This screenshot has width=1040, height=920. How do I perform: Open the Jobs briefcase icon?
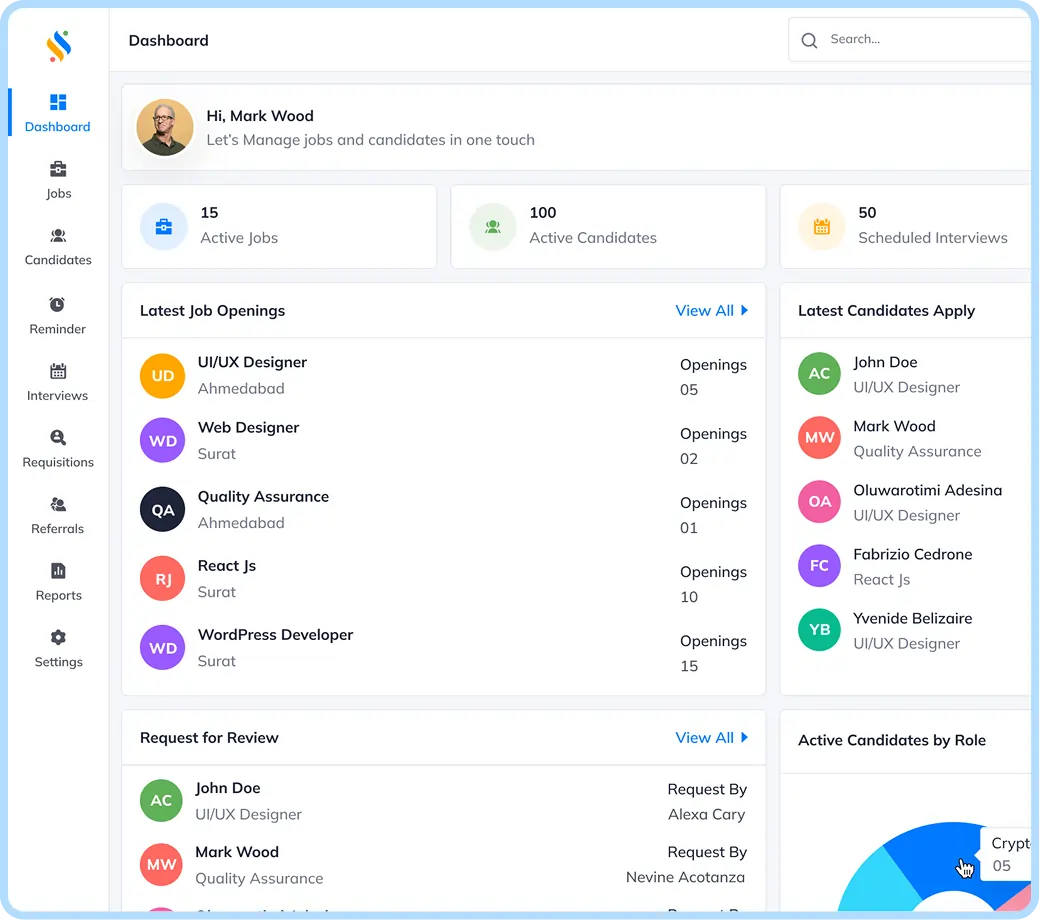58,169
